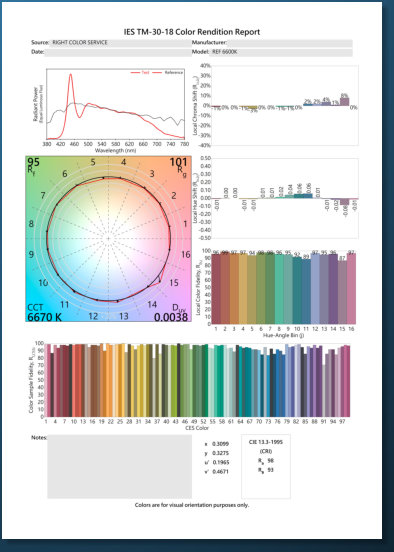
Task: Click the x chromaticity value 0.3099
Action: pyautogui.click(x=220, y=444)
